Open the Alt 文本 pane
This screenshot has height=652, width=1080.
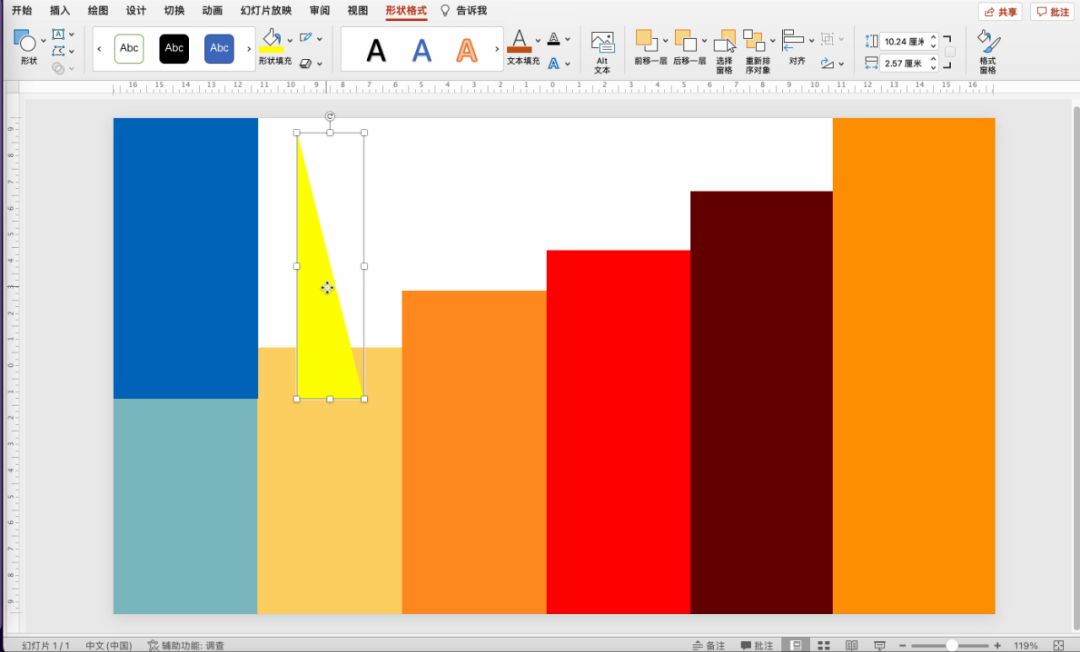602,52
